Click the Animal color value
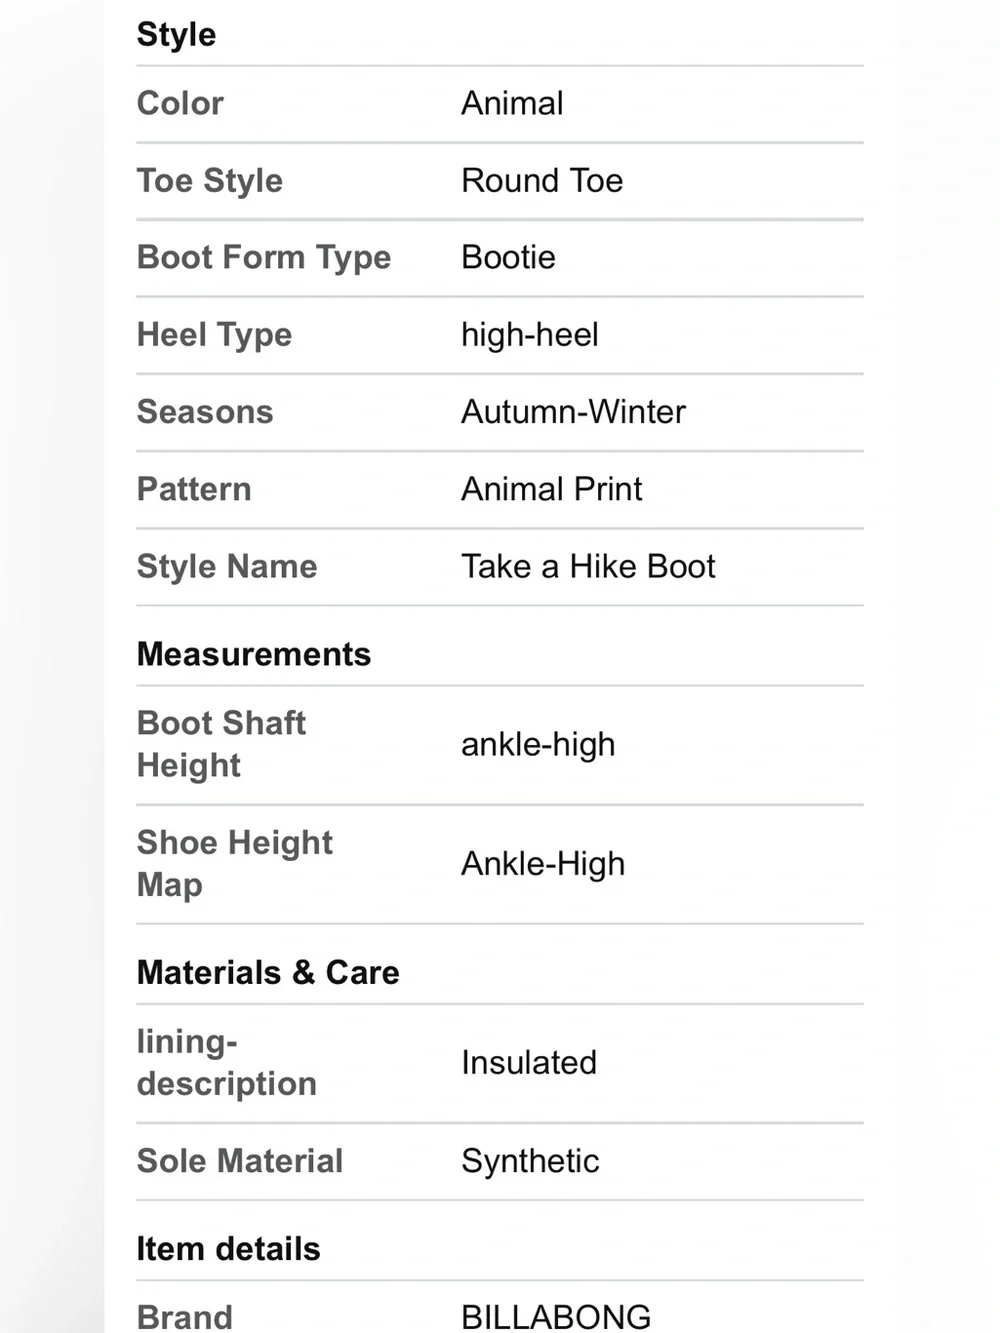This screenshot has width=1000, height=1333. (x=512, y=103)
